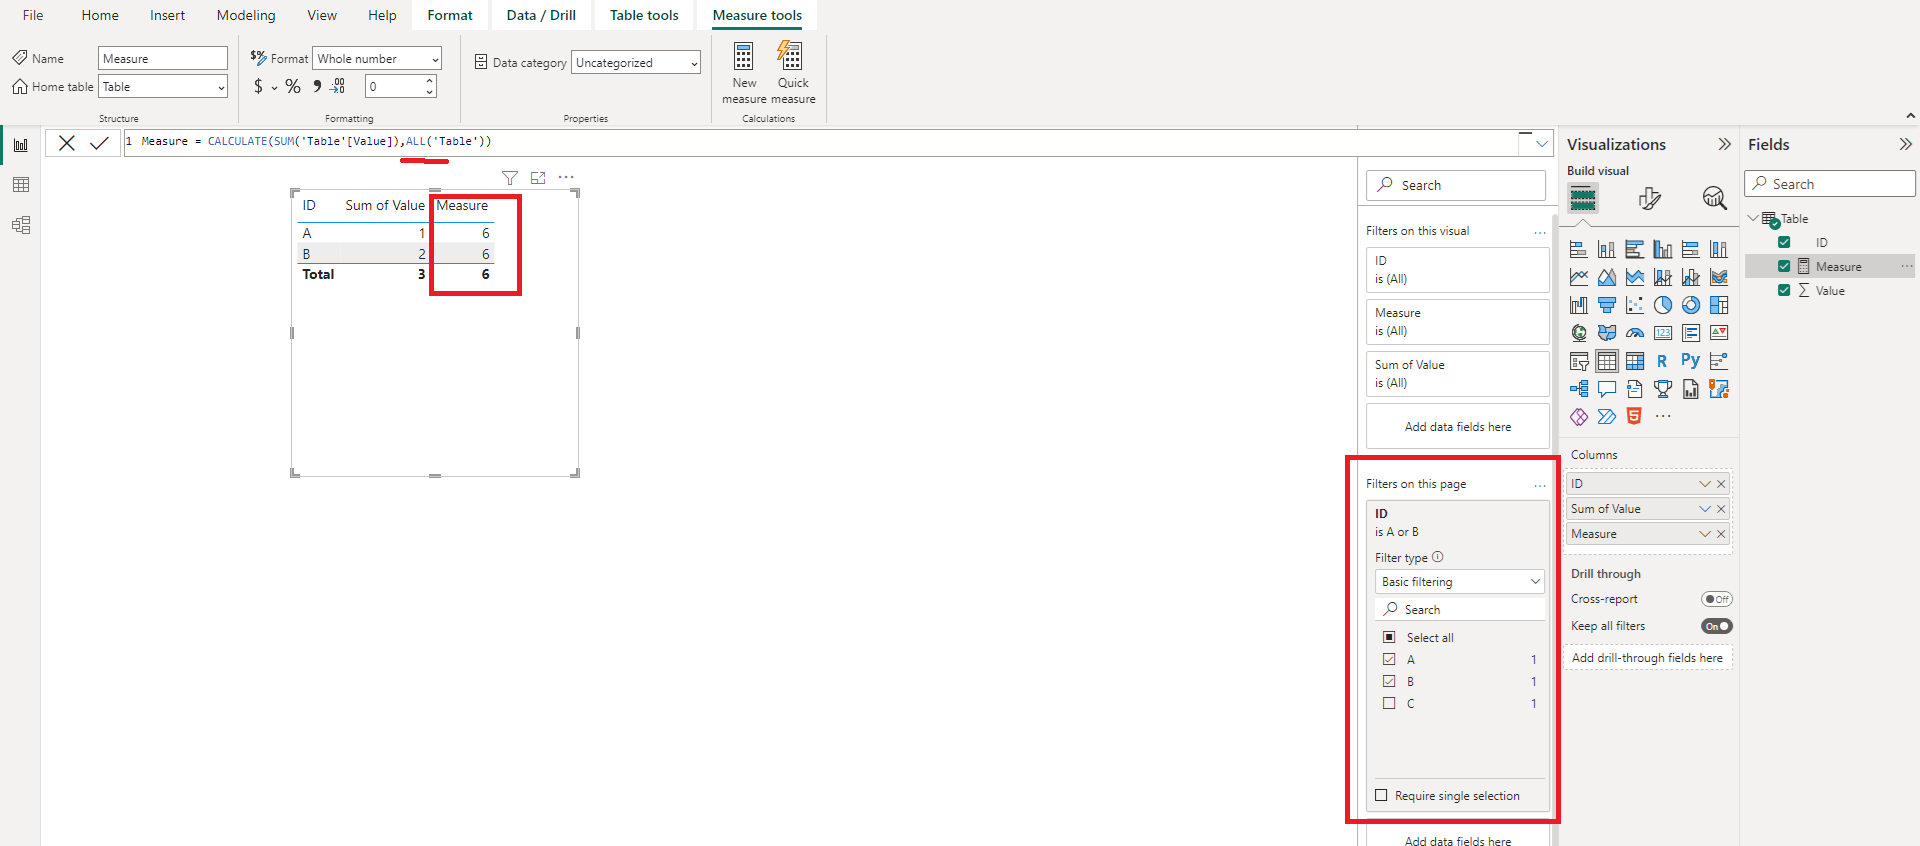The image size is (1920, 846).
Task: Choose the Pie chart visualization
Action: pyautogui.click(x=1663, y=305)
